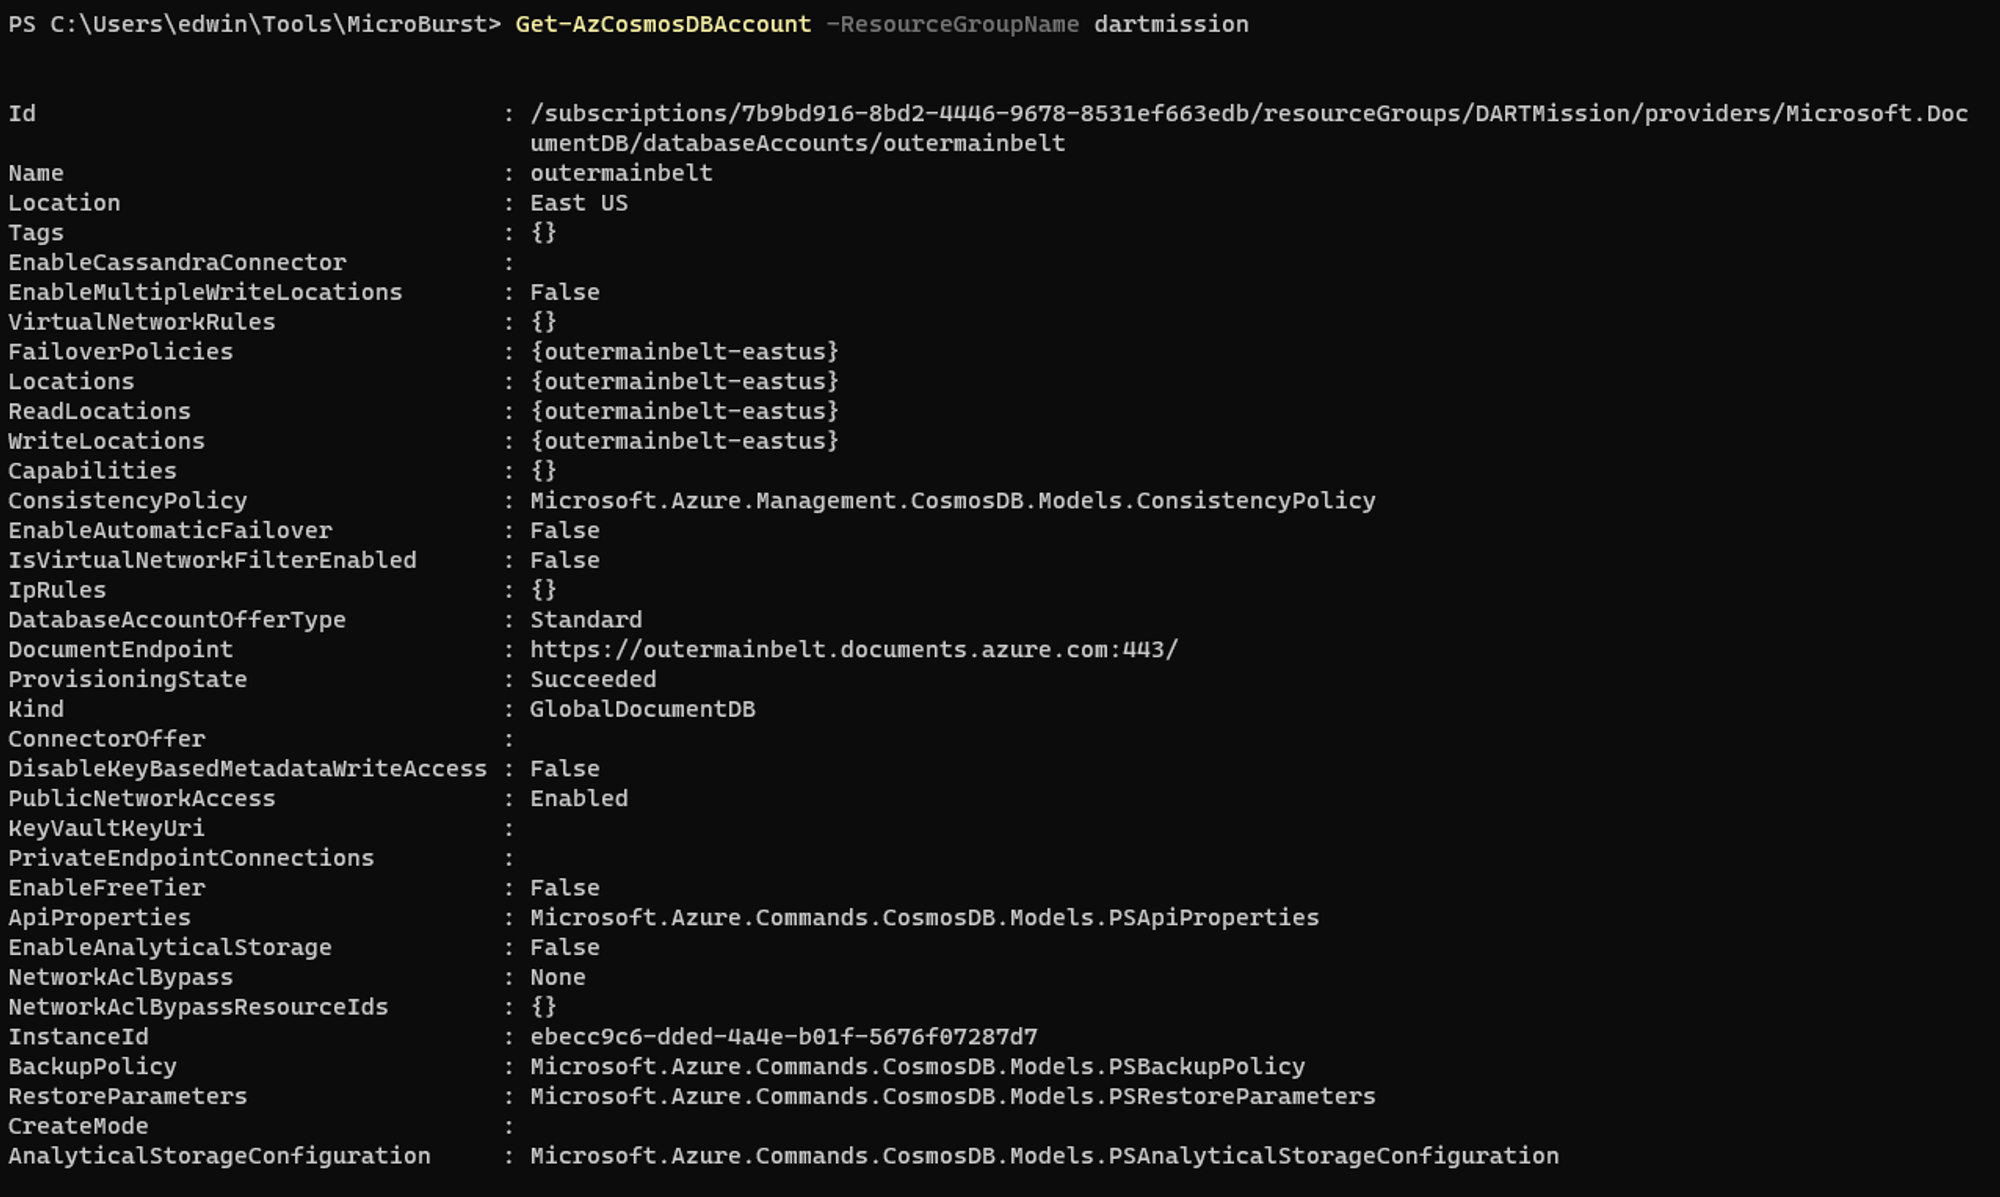Click the ConsistencyPolicy model type value
Viewport: 2000px width, 1197px height.
(x=952, y=501)
